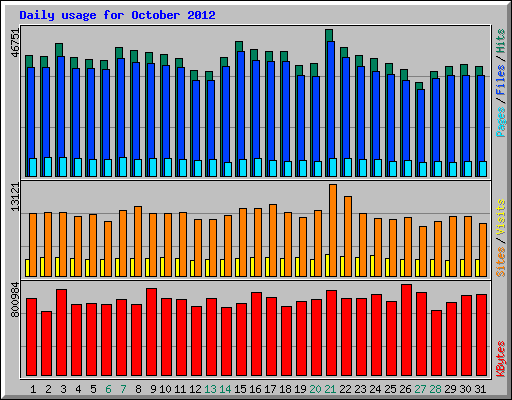Viewport: 512px width, 400px height.
Task: Select day label 25 on the axis
Action: point(390,389)
